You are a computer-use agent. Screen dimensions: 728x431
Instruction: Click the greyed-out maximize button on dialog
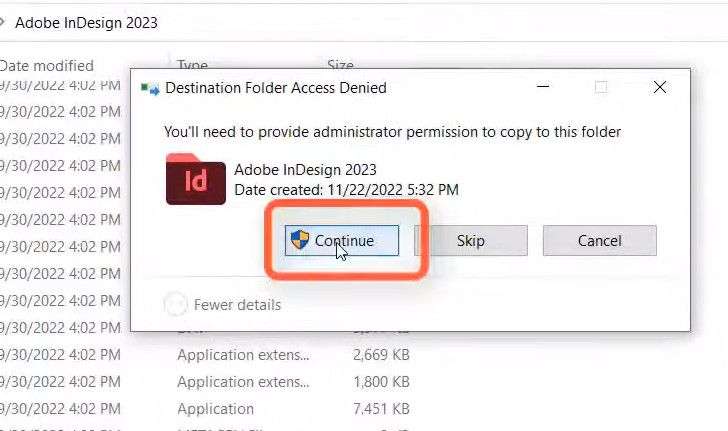[601, 88]
